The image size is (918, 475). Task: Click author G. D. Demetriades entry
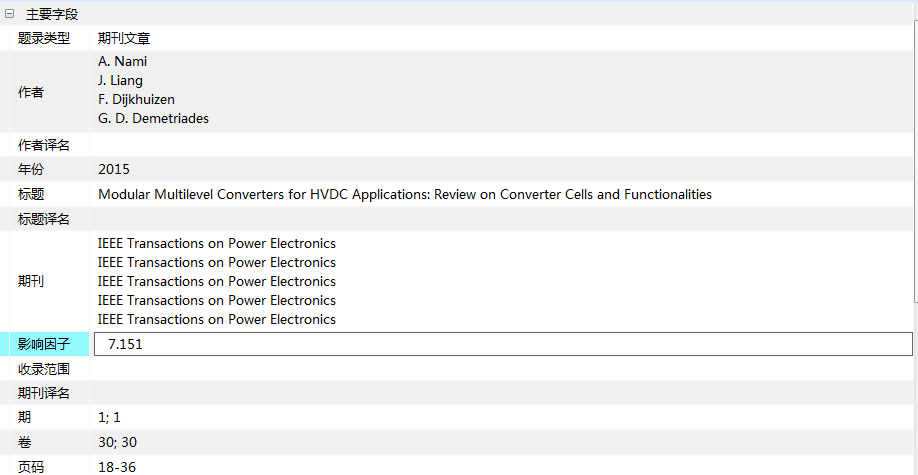tap(153, 118)
